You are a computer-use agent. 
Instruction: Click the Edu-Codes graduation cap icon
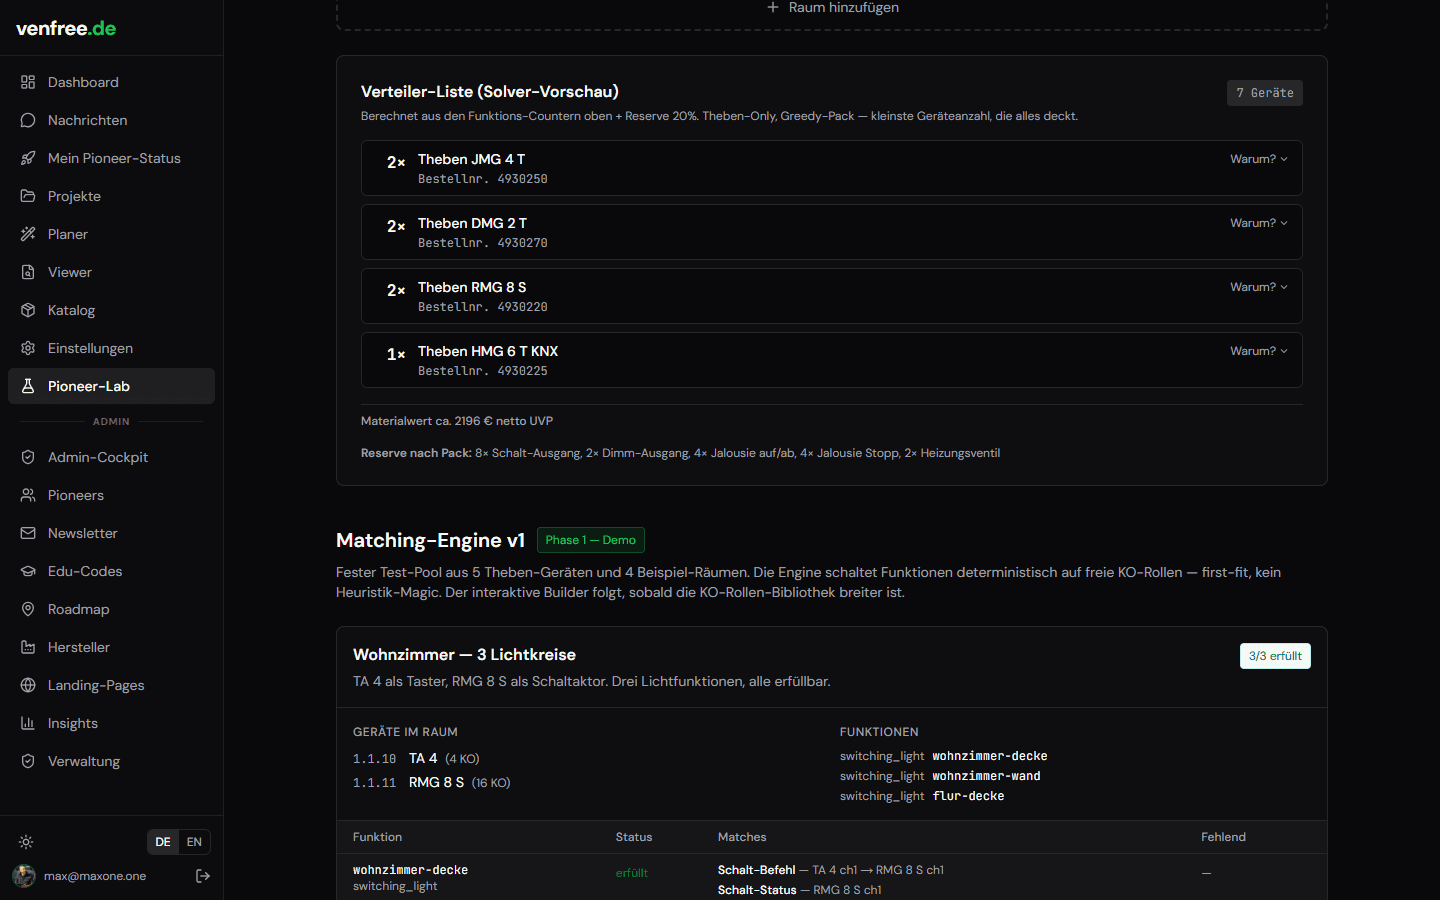pyautogui.click(x=28, y=571)
